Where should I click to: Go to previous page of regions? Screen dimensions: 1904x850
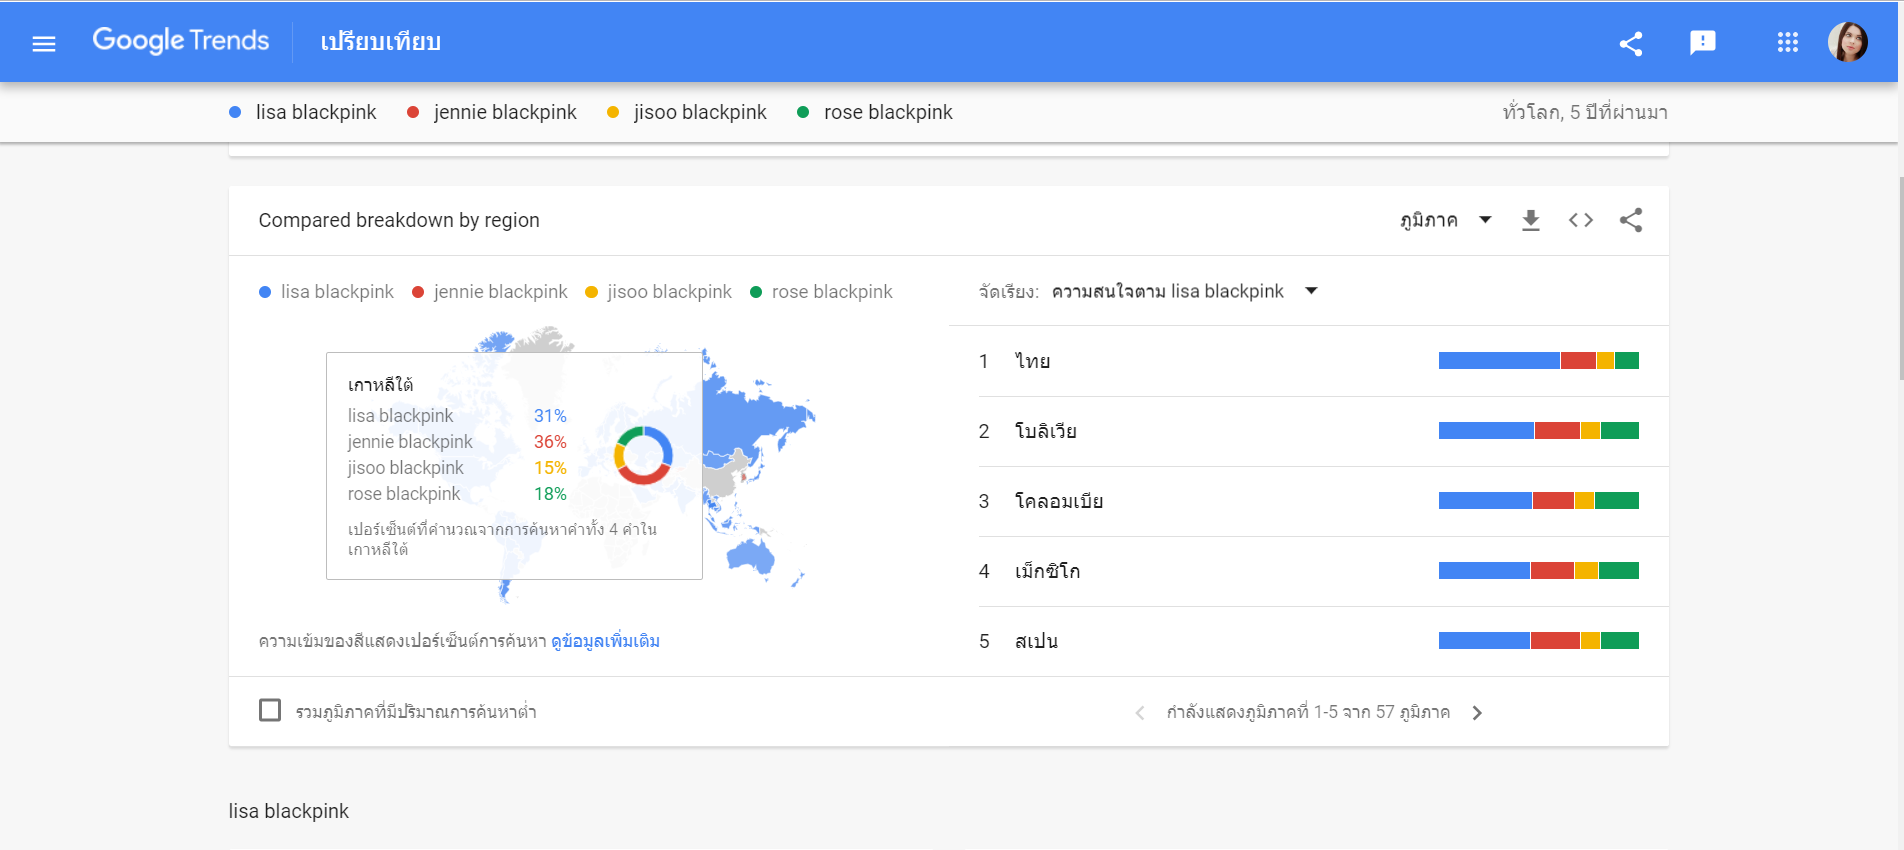click(1140, 713)
